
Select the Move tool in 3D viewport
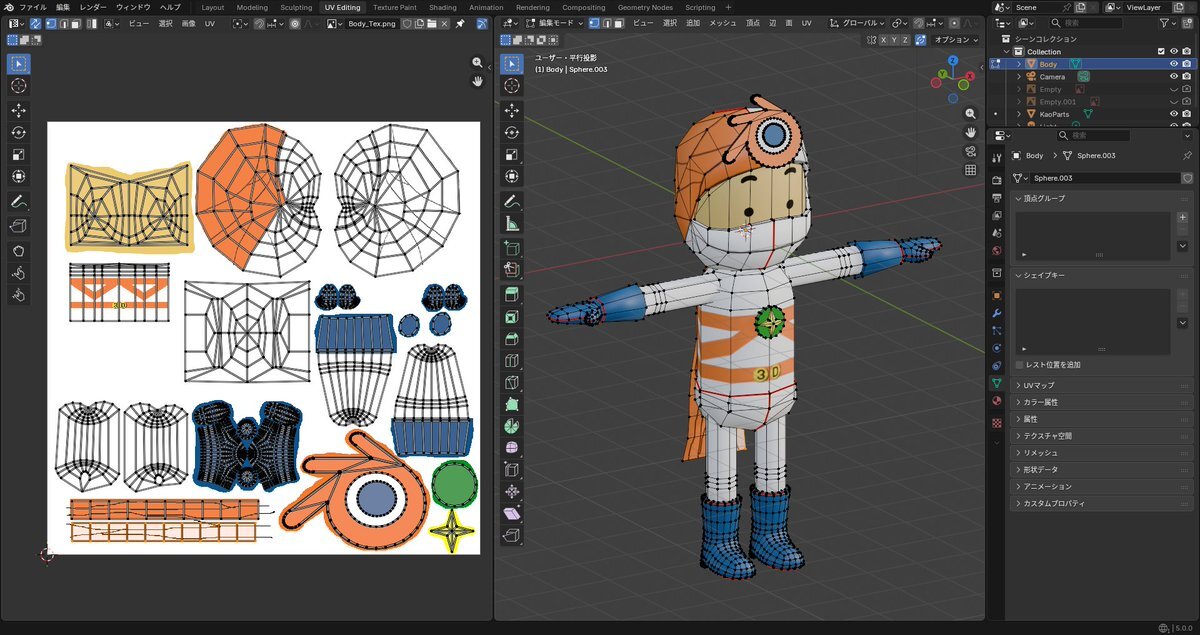click(x=512, y=110)
